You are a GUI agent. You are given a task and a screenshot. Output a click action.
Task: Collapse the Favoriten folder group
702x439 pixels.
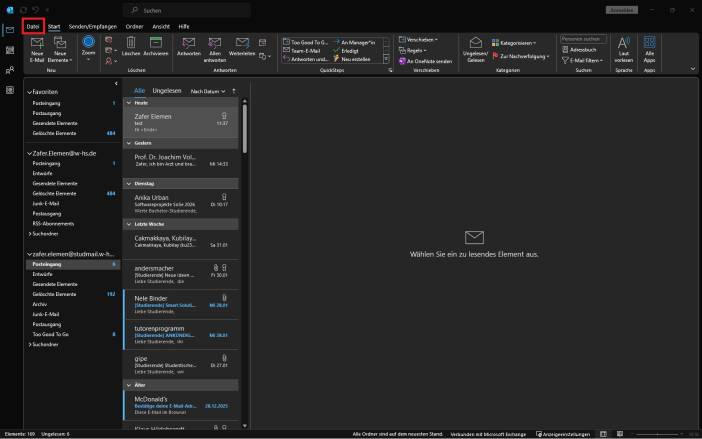coord(29,93)
